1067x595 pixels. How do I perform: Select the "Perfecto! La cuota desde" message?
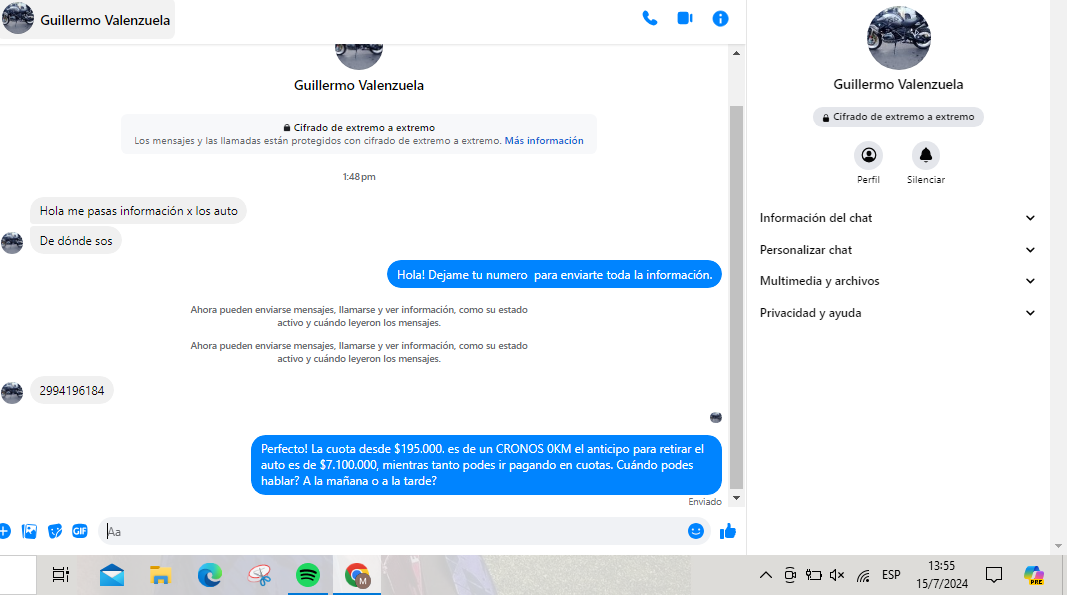(x=487, y=465)
